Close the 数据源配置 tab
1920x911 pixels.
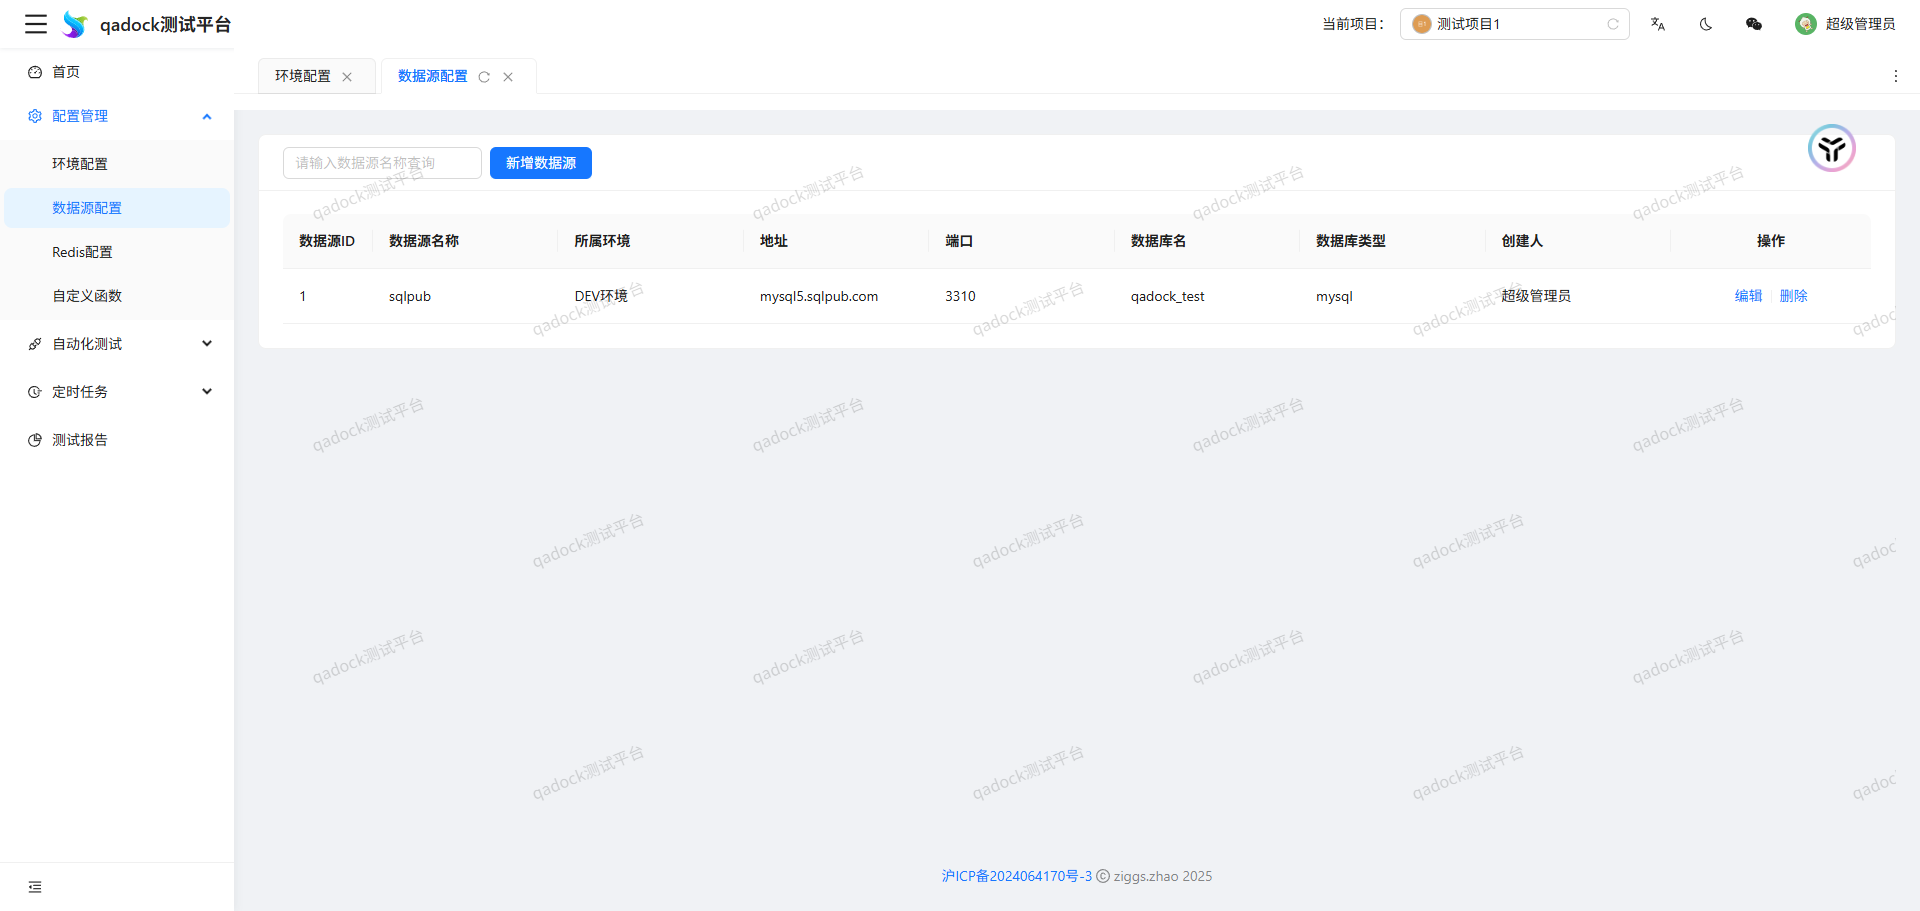click(x=508, y=77)
